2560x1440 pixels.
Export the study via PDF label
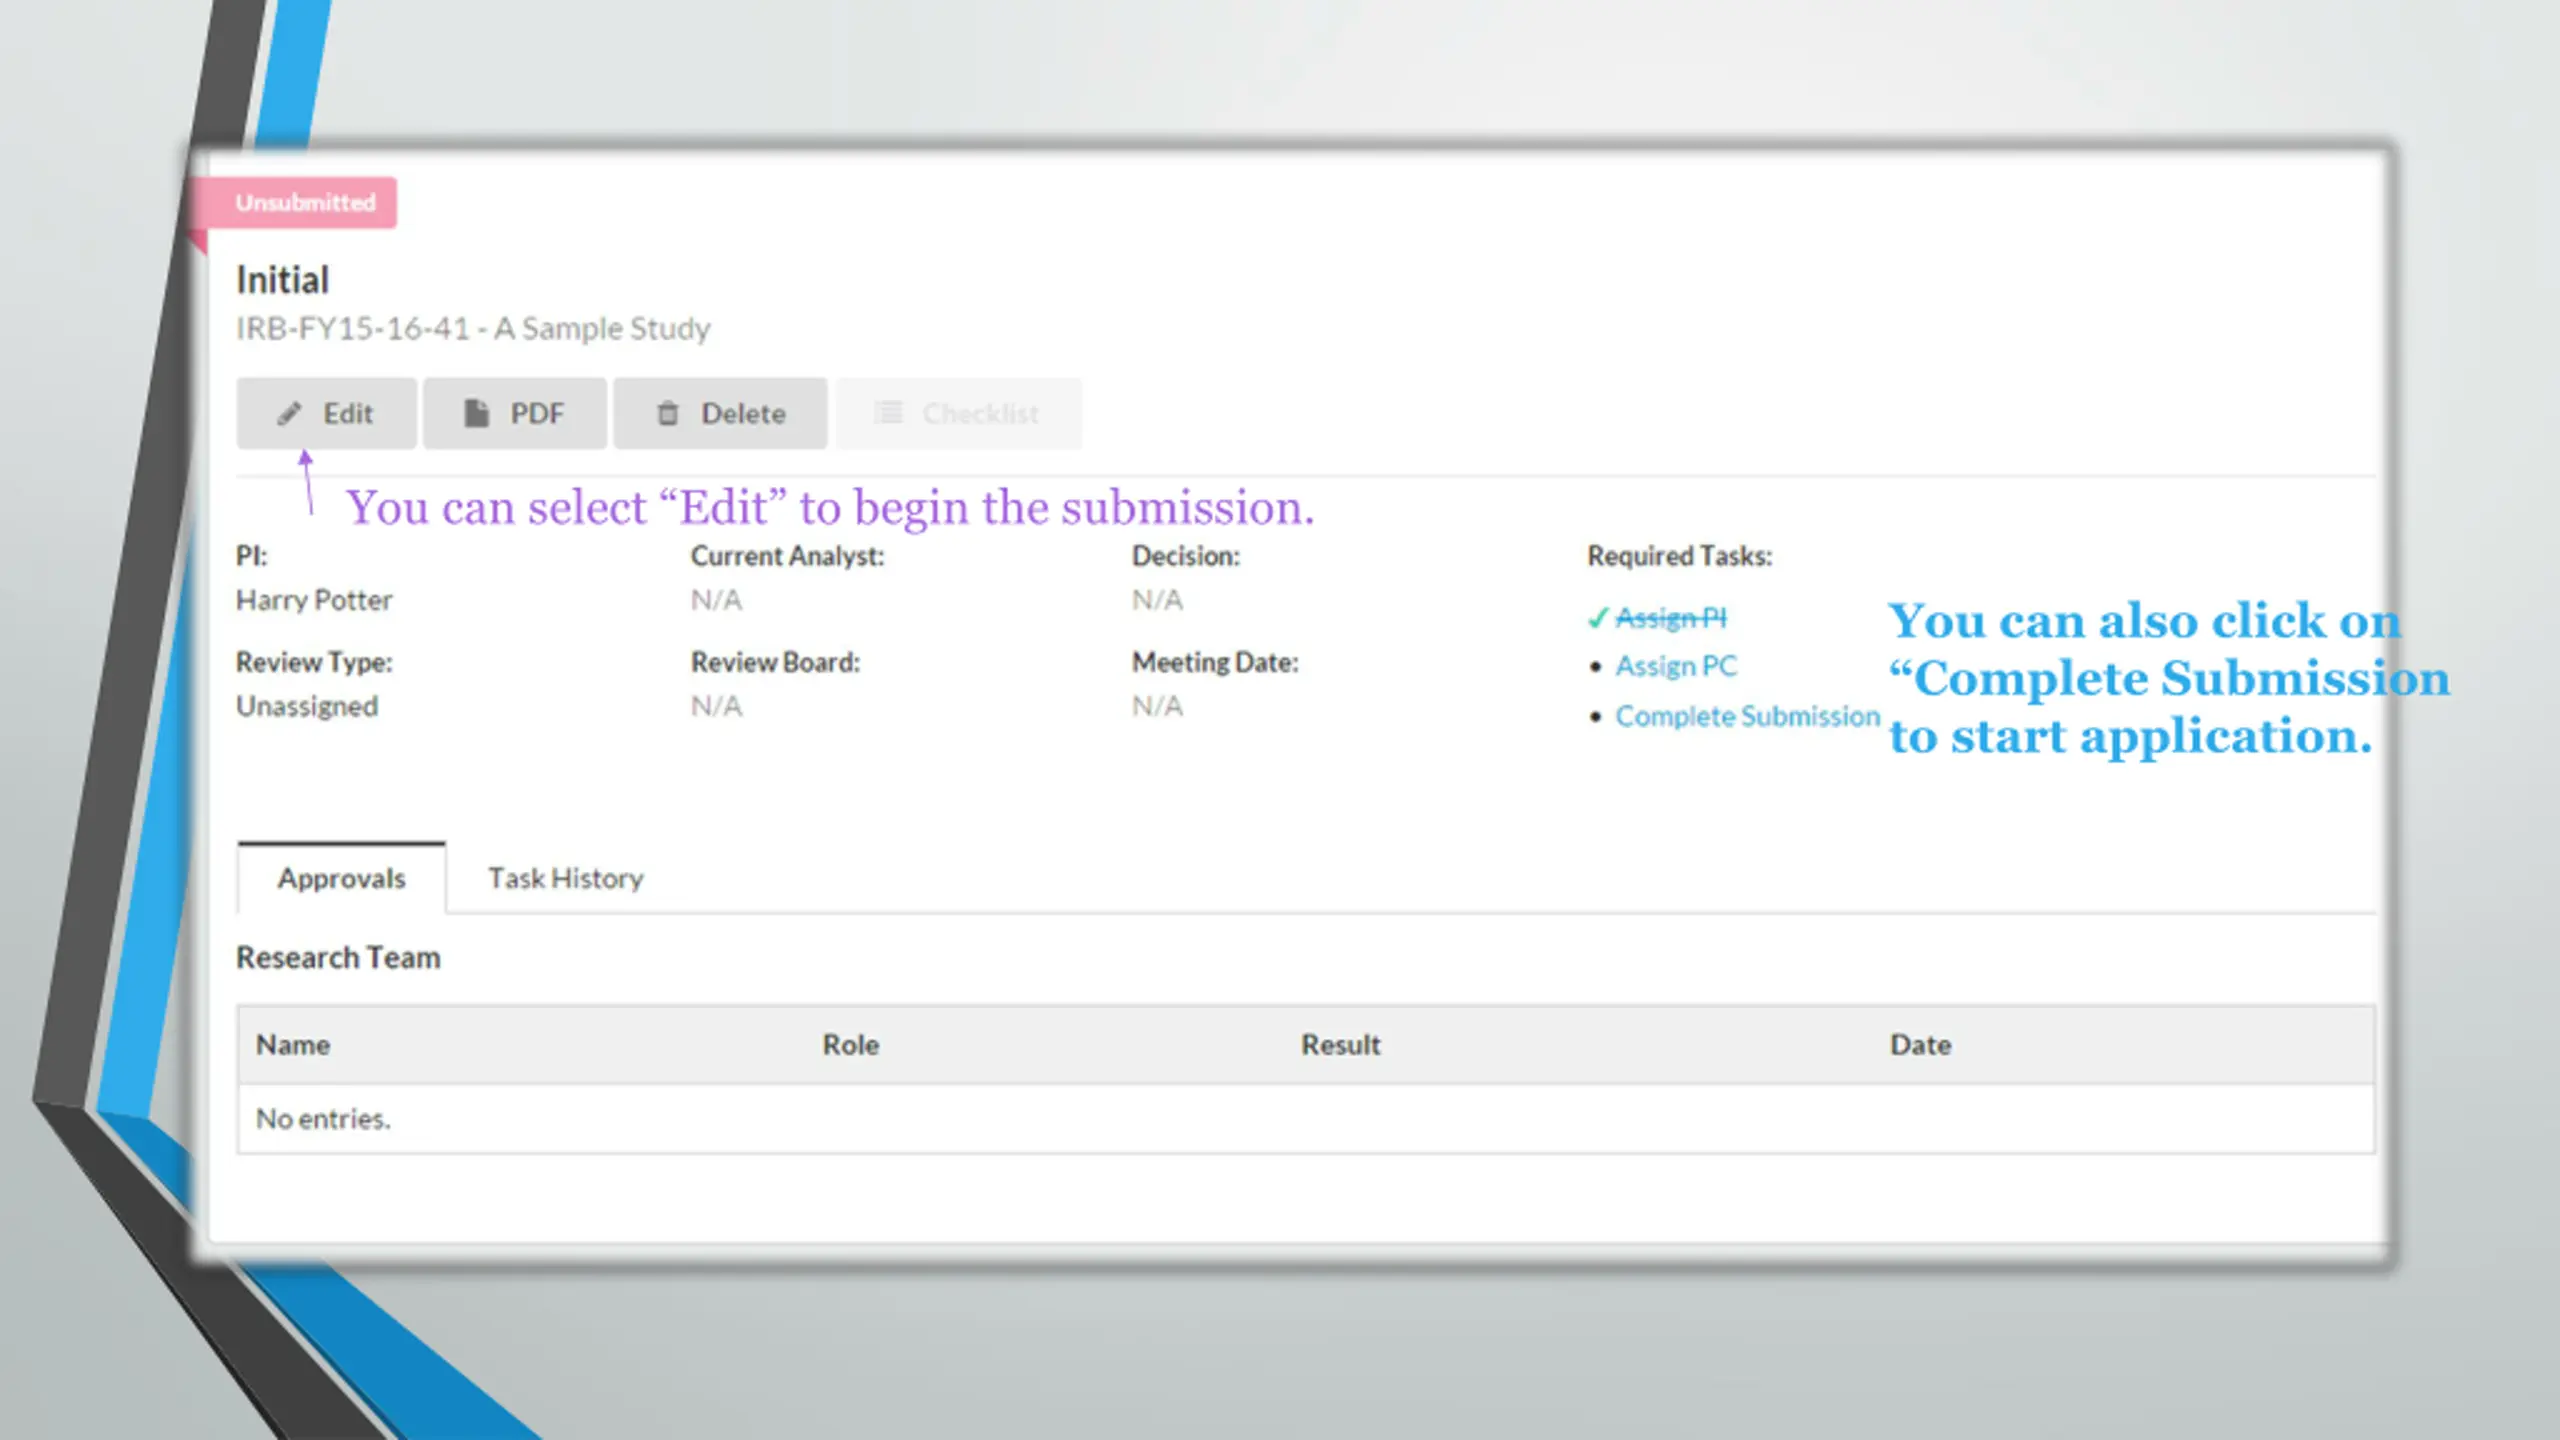tap(537, 413)
